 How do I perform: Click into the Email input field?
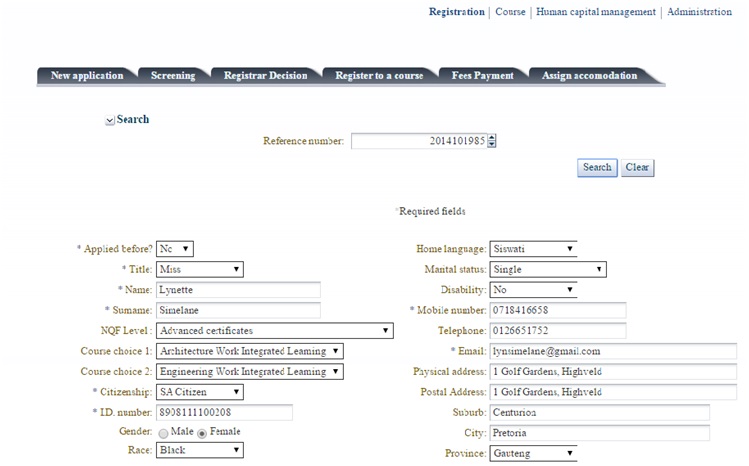612,351
